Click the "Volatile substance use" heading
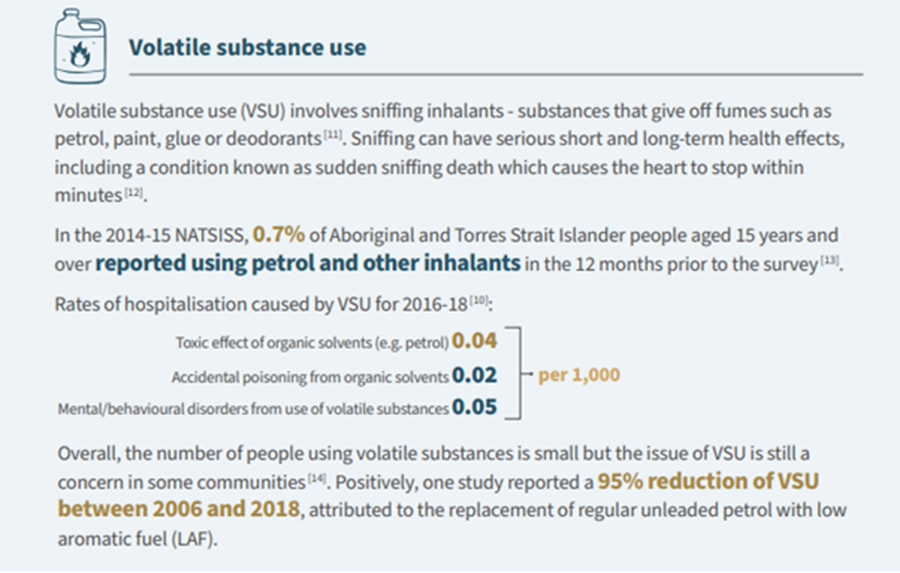 point(247,47)
